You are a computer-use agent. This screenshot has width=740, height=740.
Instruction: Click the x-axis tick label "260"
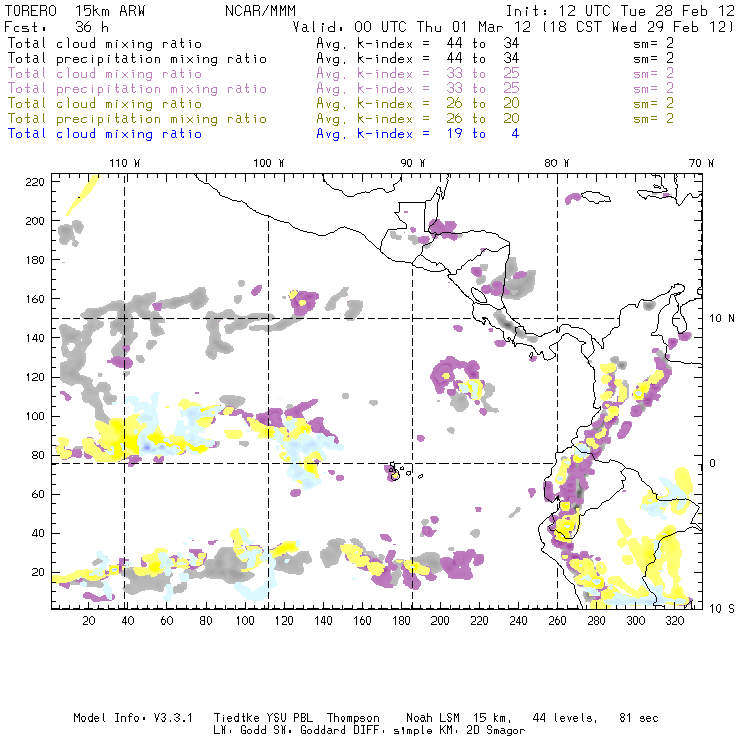click(x=557, y=620)
